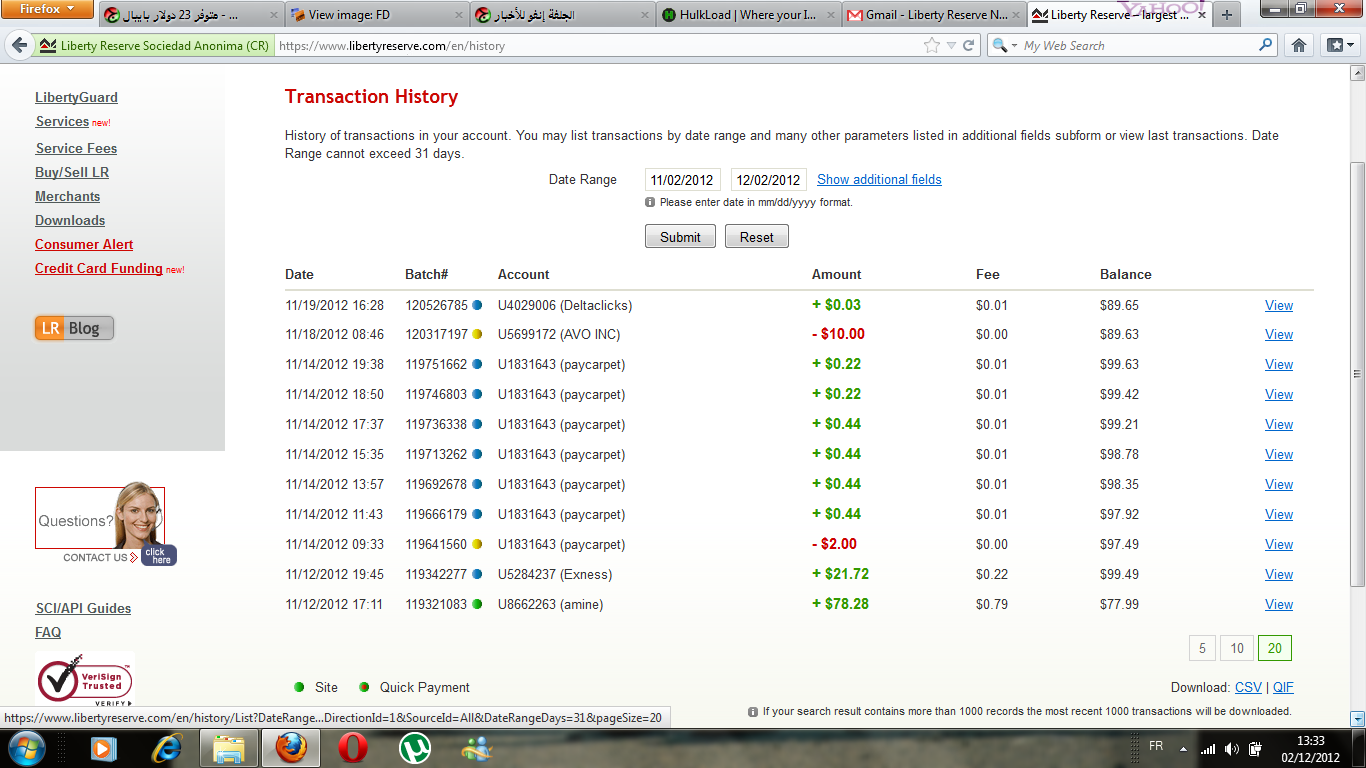The width and height of the screenshot is (1366, 768).
Task: Switch to the View image: FD tab
Action: point(376,15)
